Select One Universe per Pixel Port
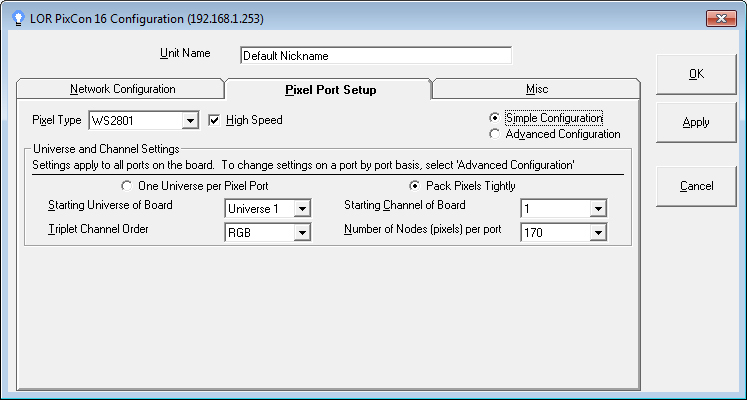Viewport: 747px width, 400px height. [126, 186]
